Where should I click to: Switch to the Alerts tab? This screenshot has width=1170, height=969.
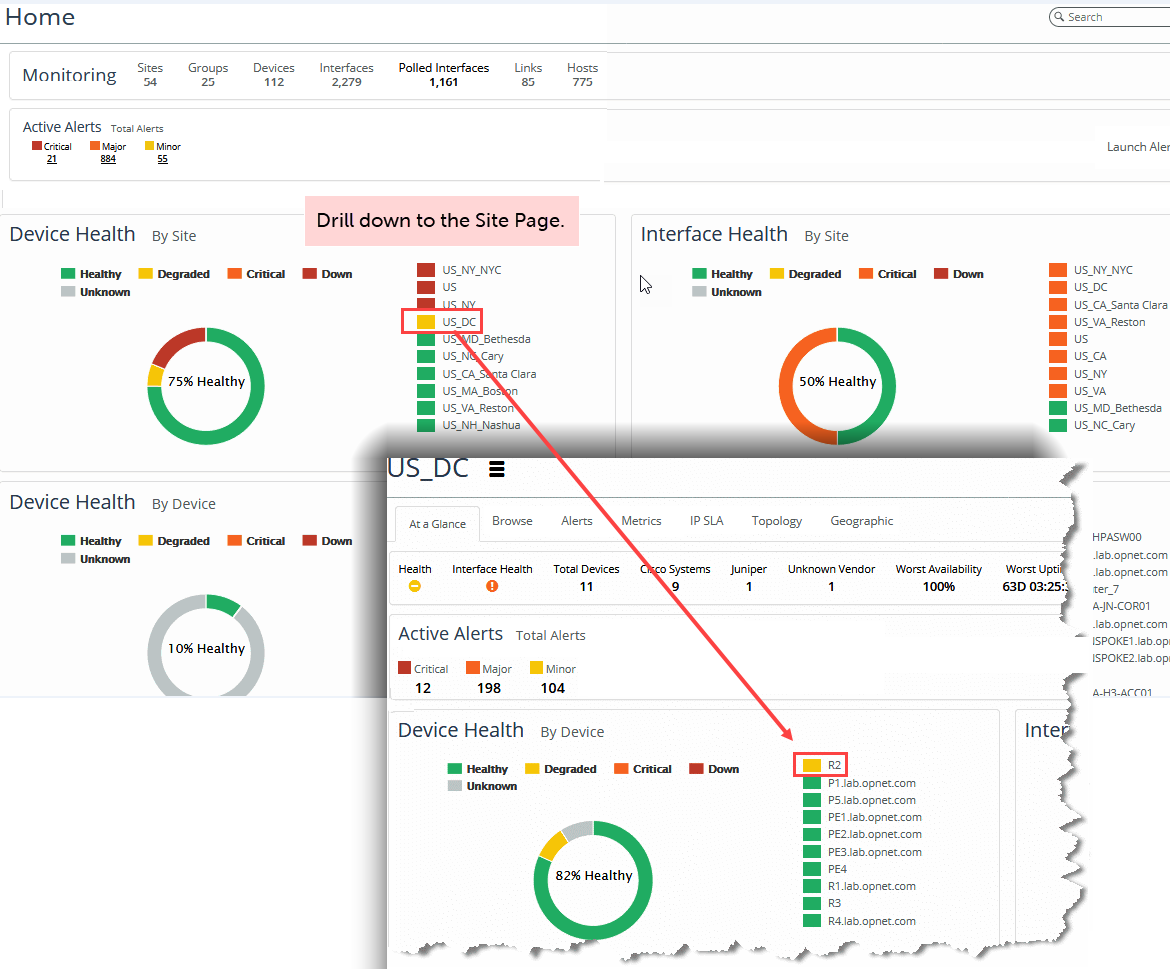pyautogui.click(x=576, y=521)
